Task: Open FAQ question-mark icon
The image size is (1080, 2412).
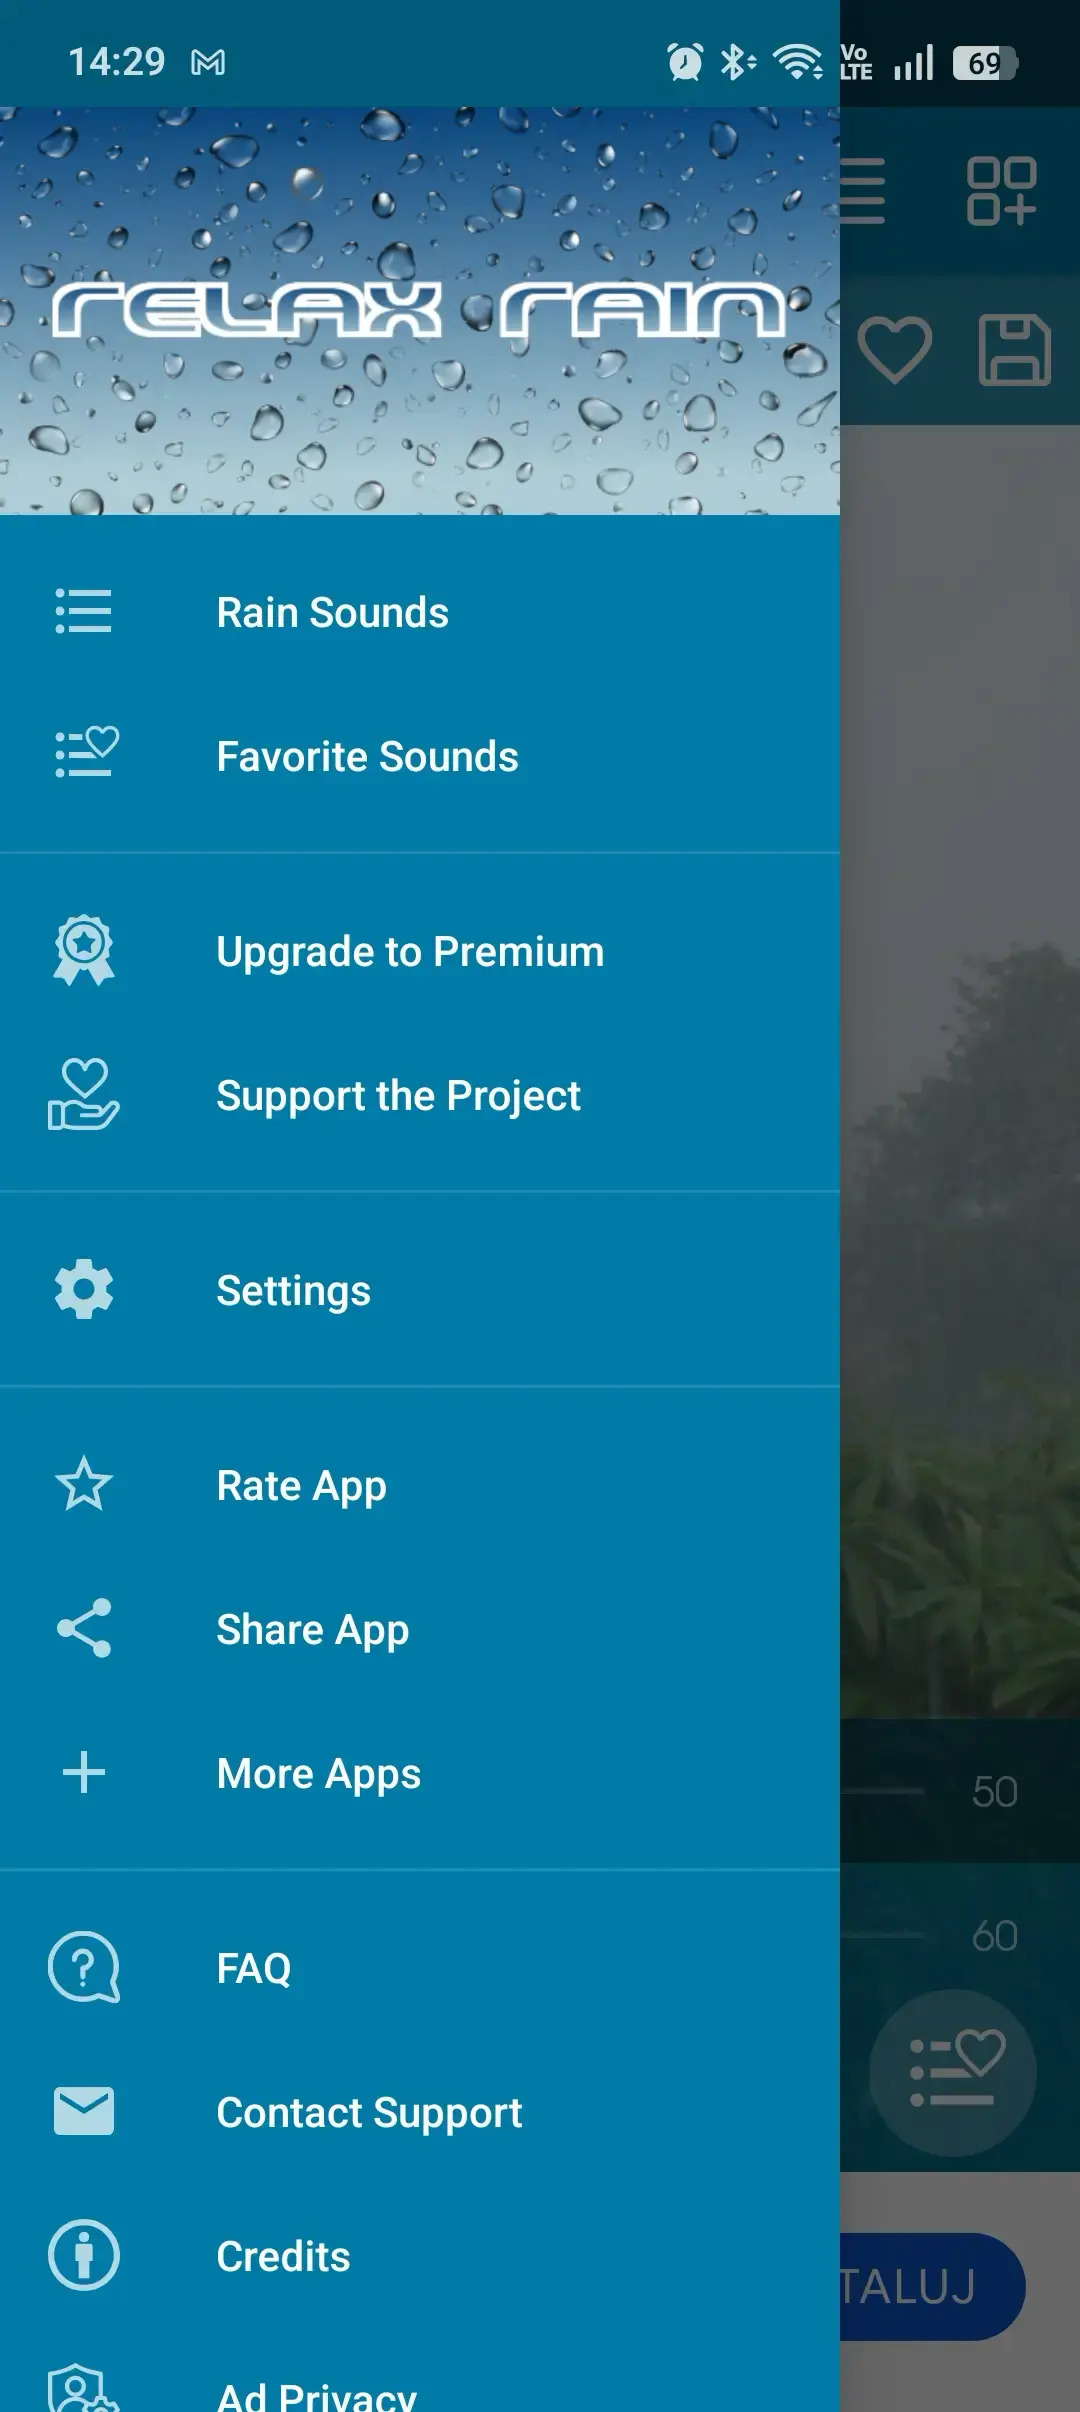Action: pos(84,1967)
